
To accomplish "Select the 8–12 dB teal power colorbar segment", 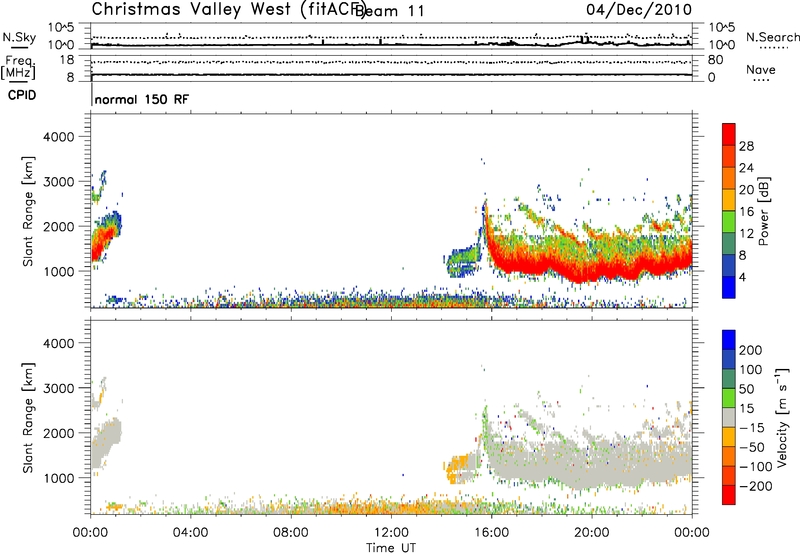I will point(729,243).
